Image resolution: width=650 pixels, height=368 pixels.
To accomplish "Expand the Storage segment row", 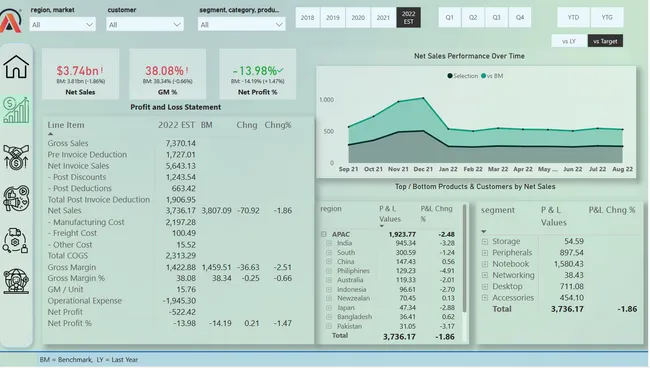I will pos(485,241).
